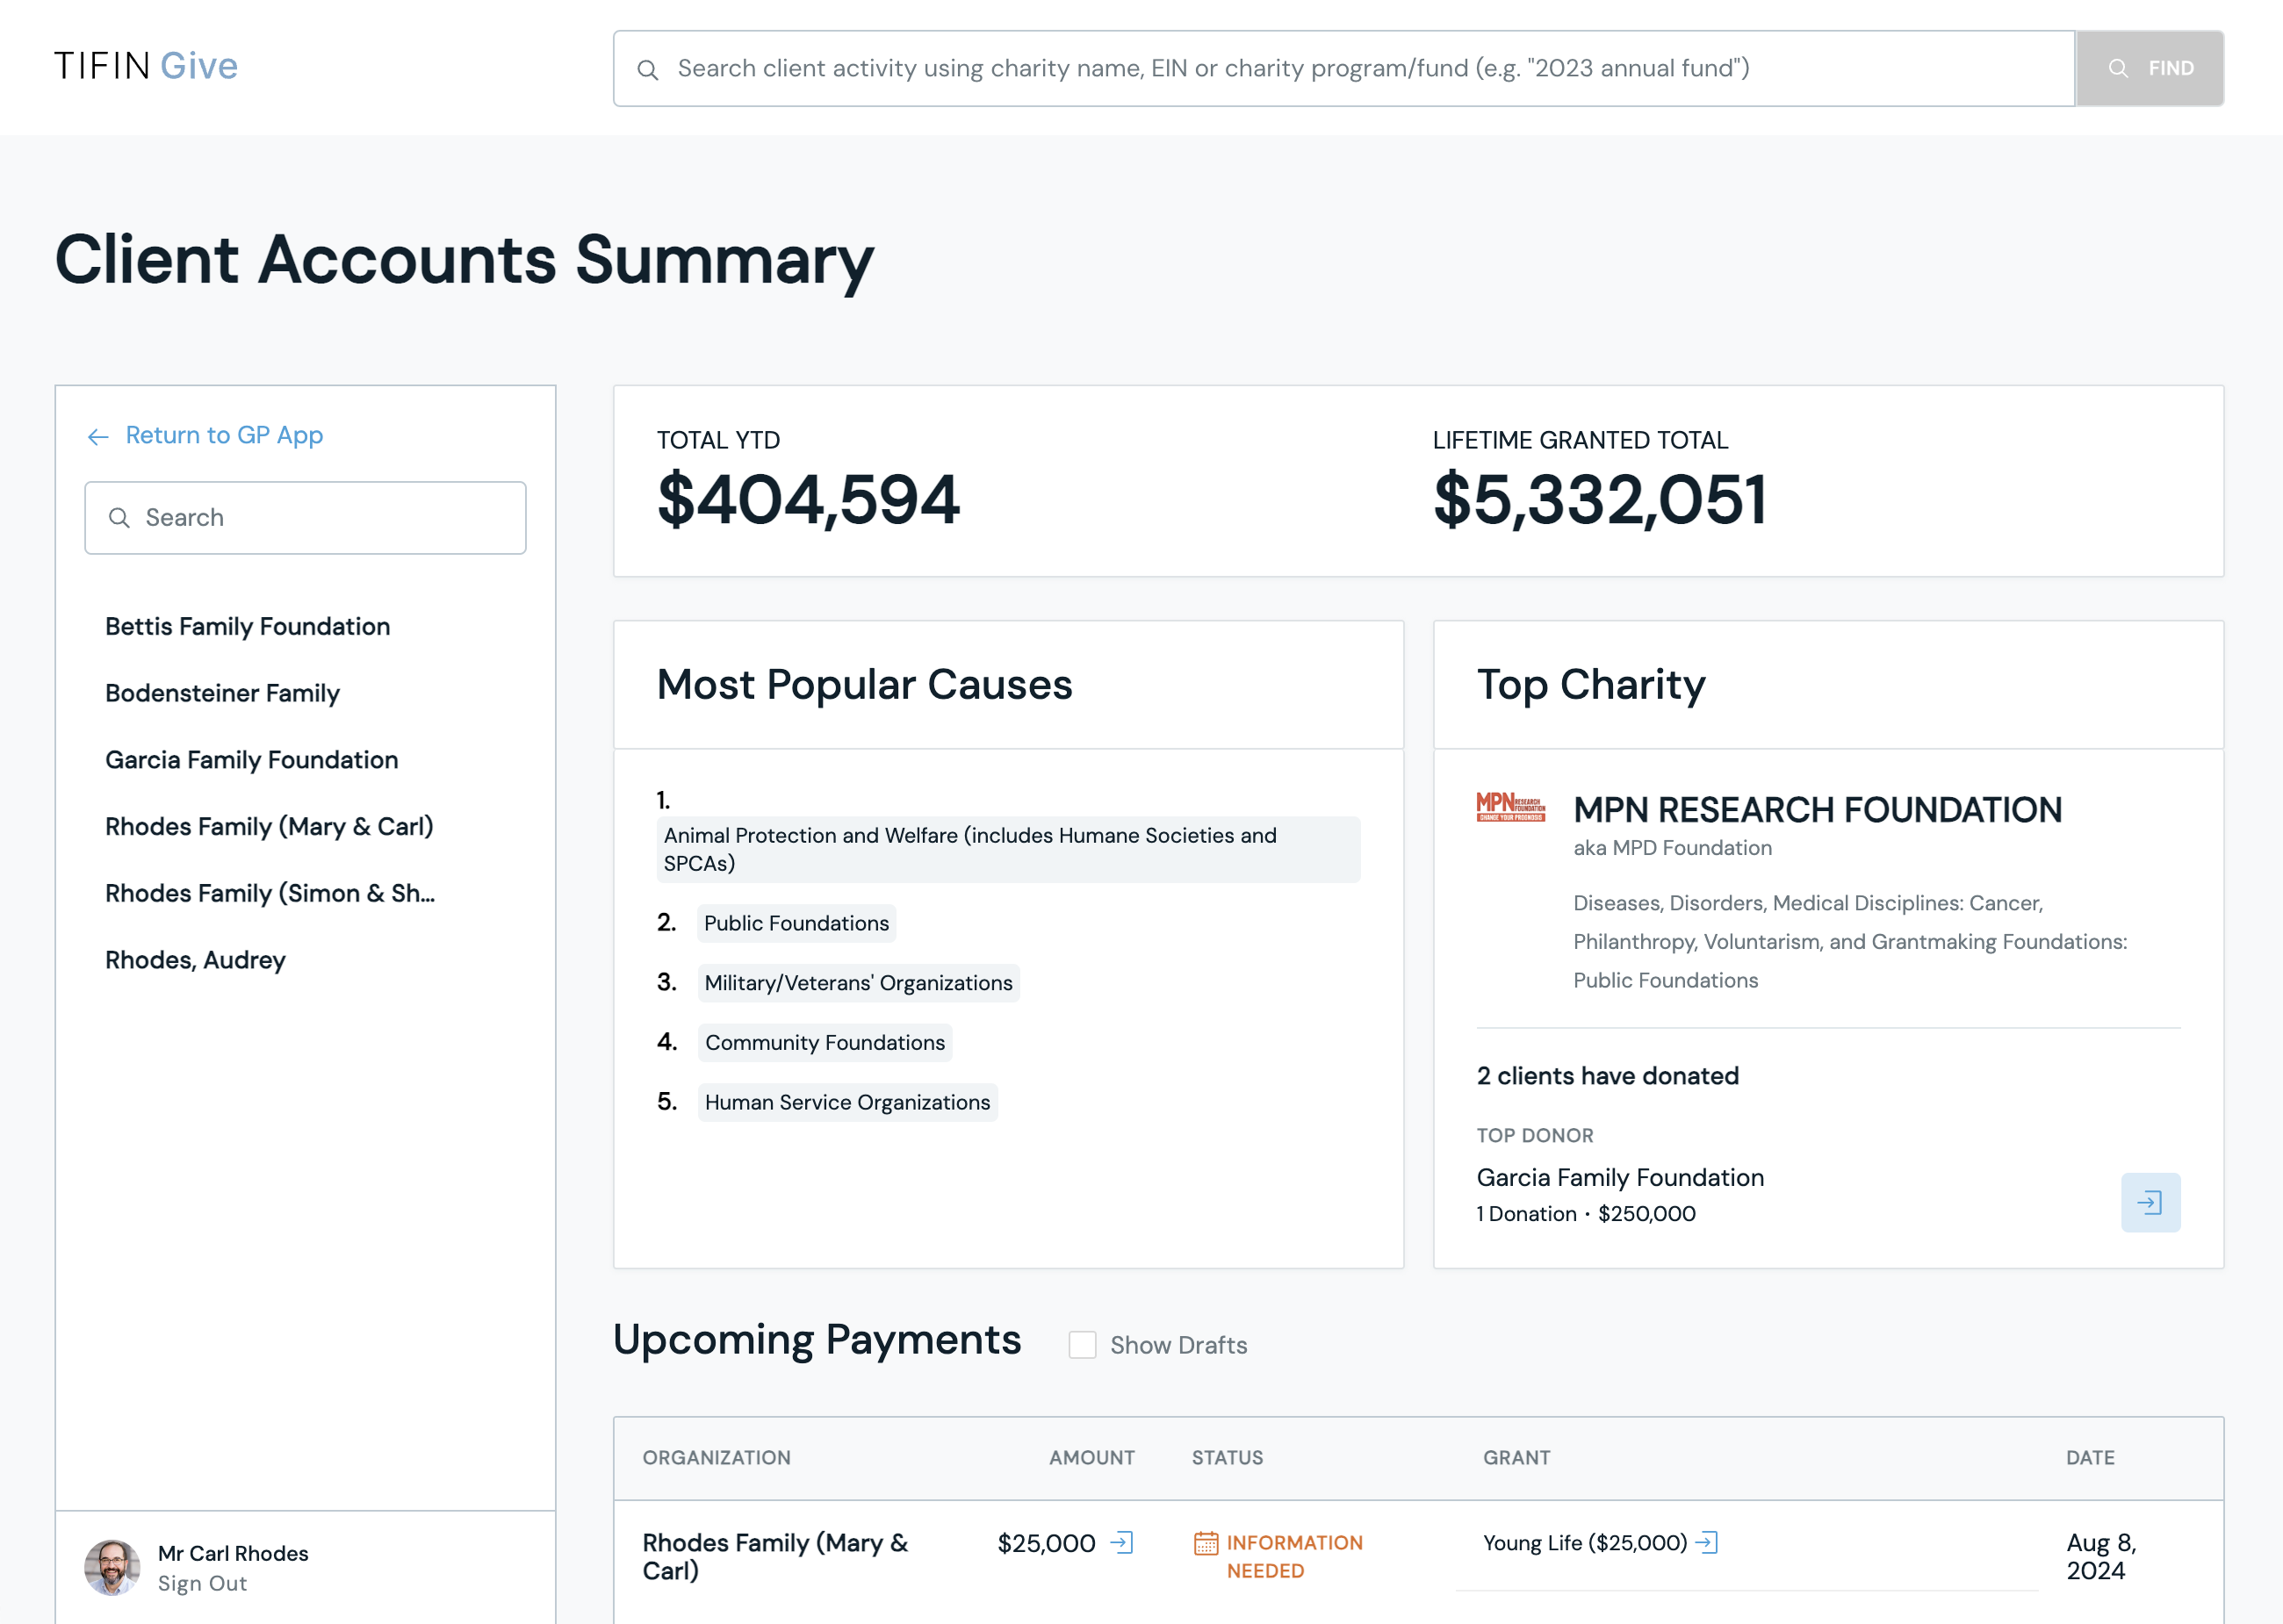Click the Return to GP App arrow icon
Viewport: 2283px width, 1624px height.
coord(98,435)
